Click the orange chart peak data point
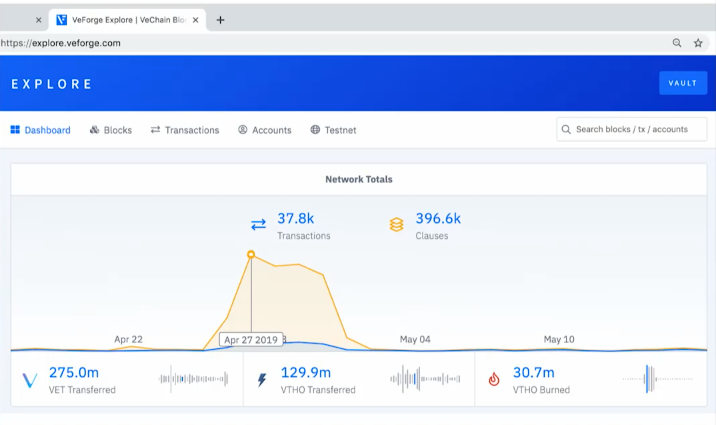Image resolution: width=716 pixels, height=425 pixels. (x=251, y=254)
